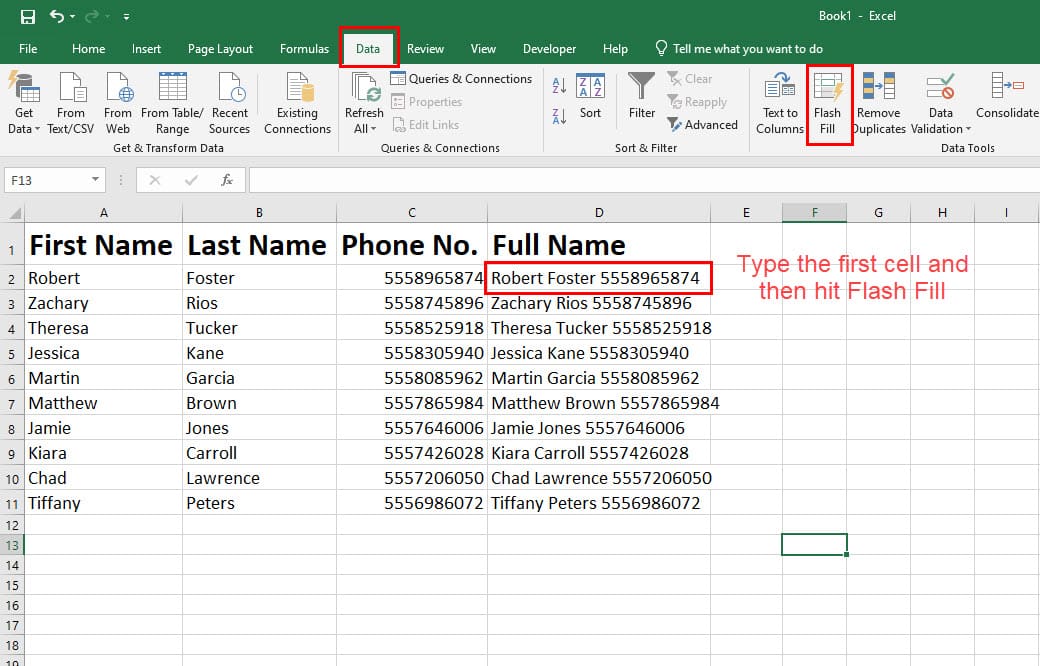Click Advanced filter option

pos(704,124)
